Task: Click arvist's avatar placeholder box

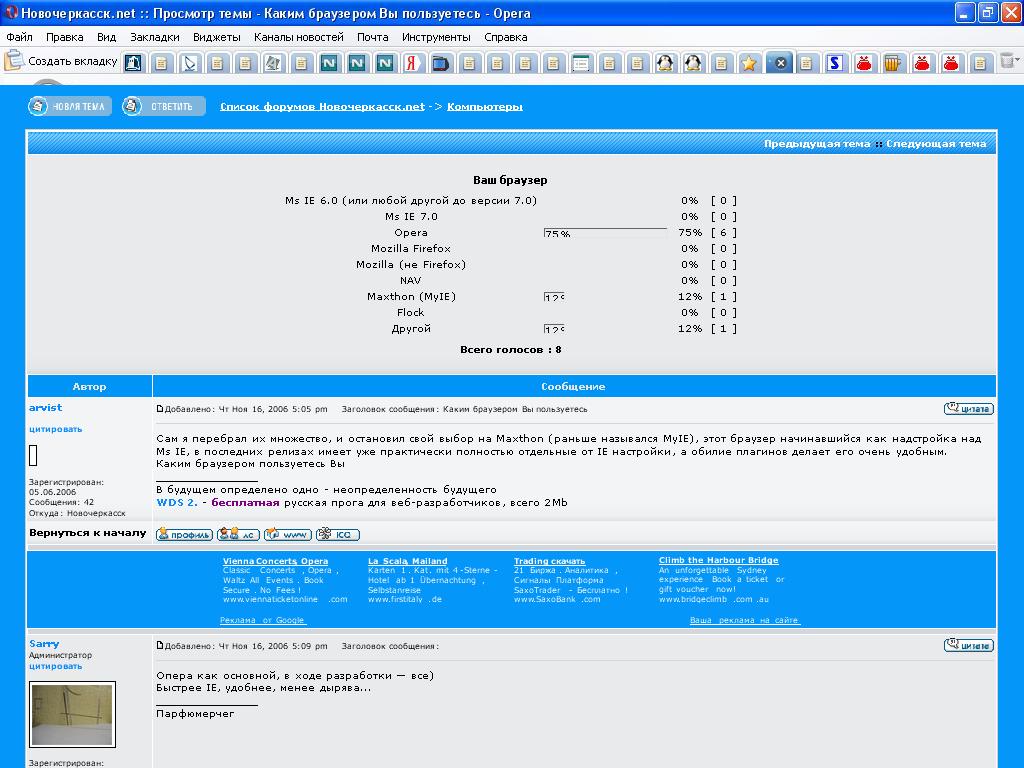Action: click(33, 455)
